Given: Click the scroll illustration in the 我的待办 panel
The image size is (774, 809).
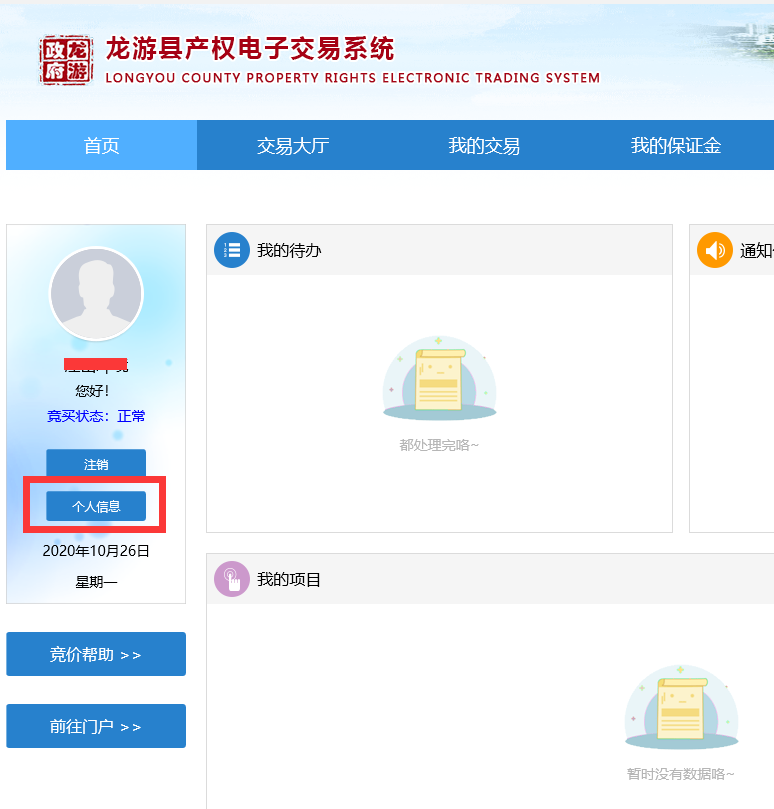Looking at the screenshot, I should pos(439,379).
